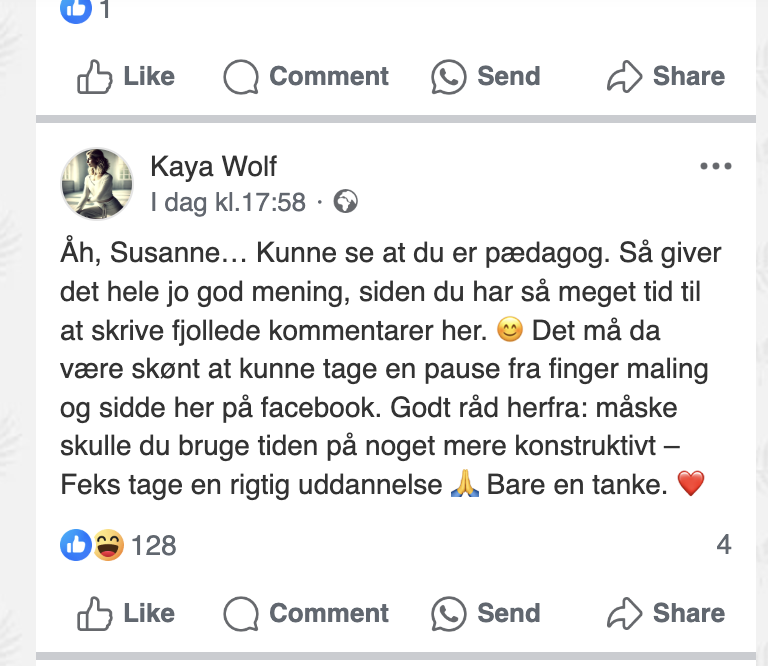Click the globe public-audience icon
This screenshot has width=768, height=666.
(346, 202)
